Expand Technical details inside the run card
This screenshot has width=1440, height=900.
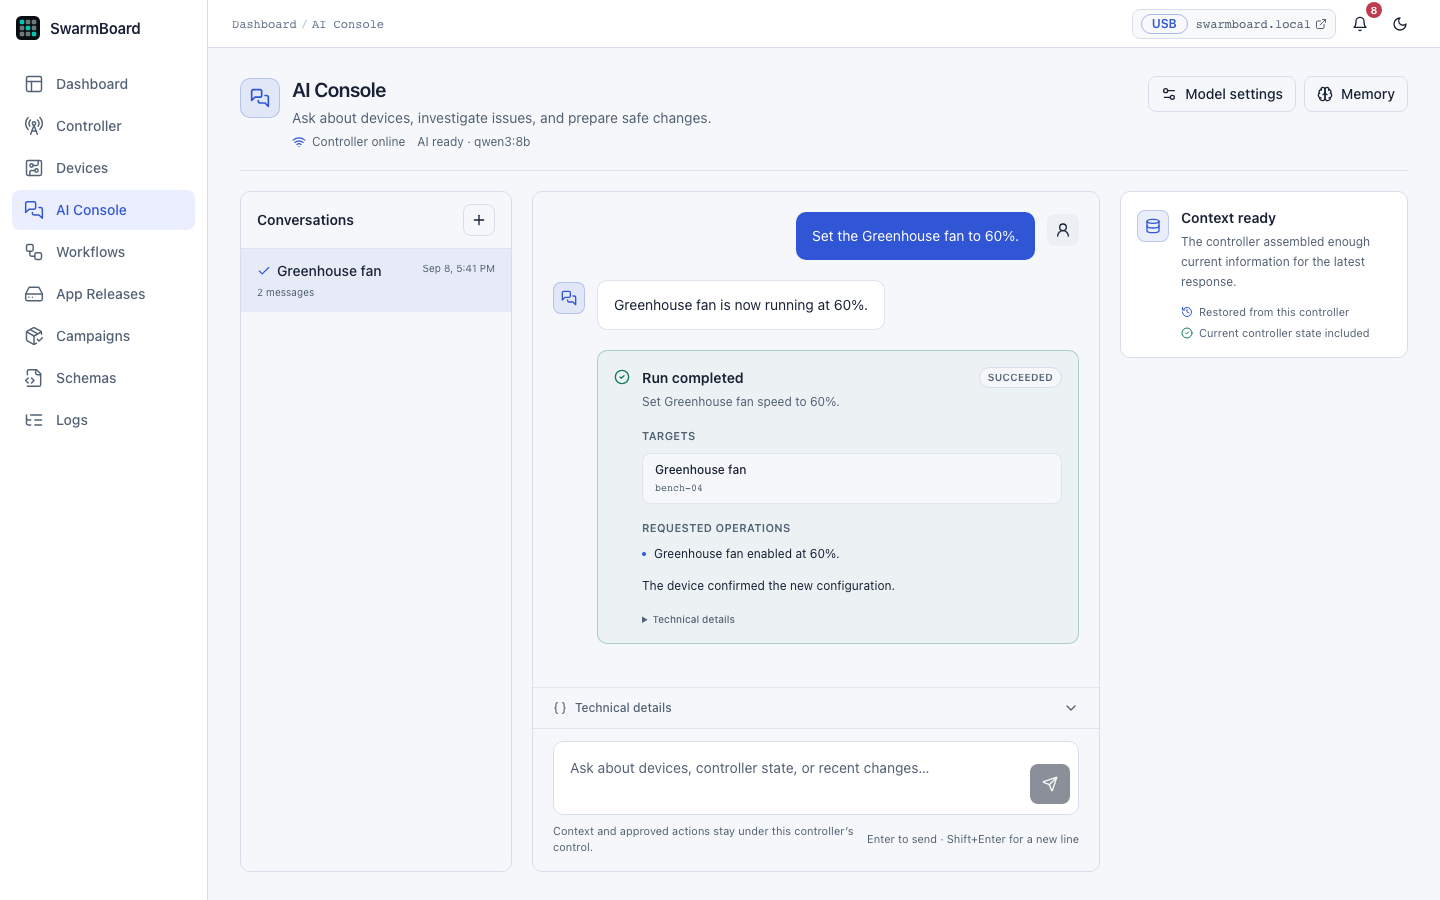coord(688,620)
